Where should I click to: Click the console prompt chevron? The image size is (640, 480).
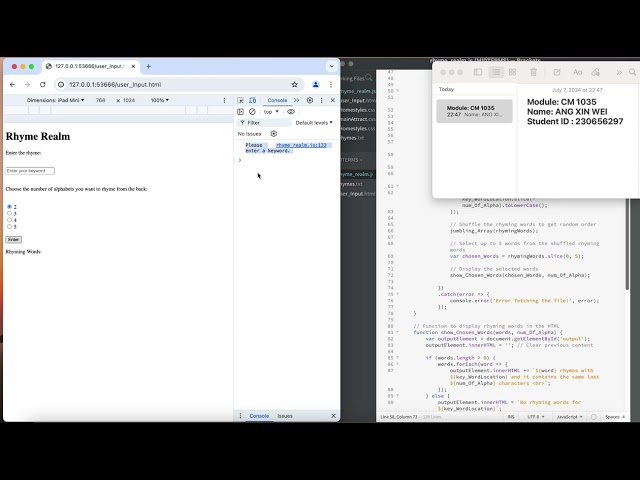coord(240,160)
